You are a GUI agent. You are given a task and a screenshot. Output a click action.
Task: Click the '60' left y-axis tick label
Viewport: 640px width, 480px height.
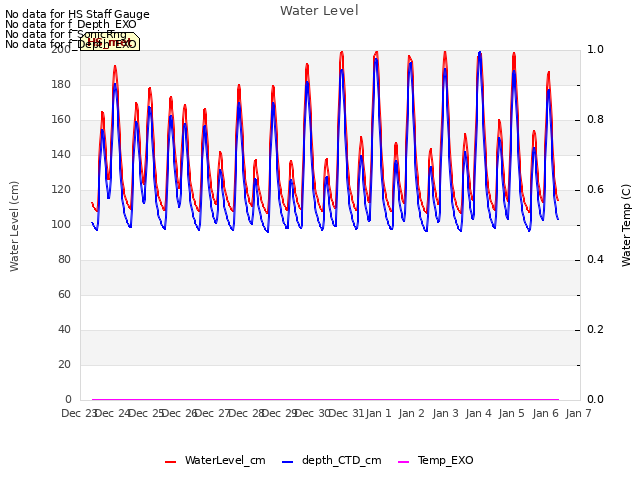click(64, 294)
